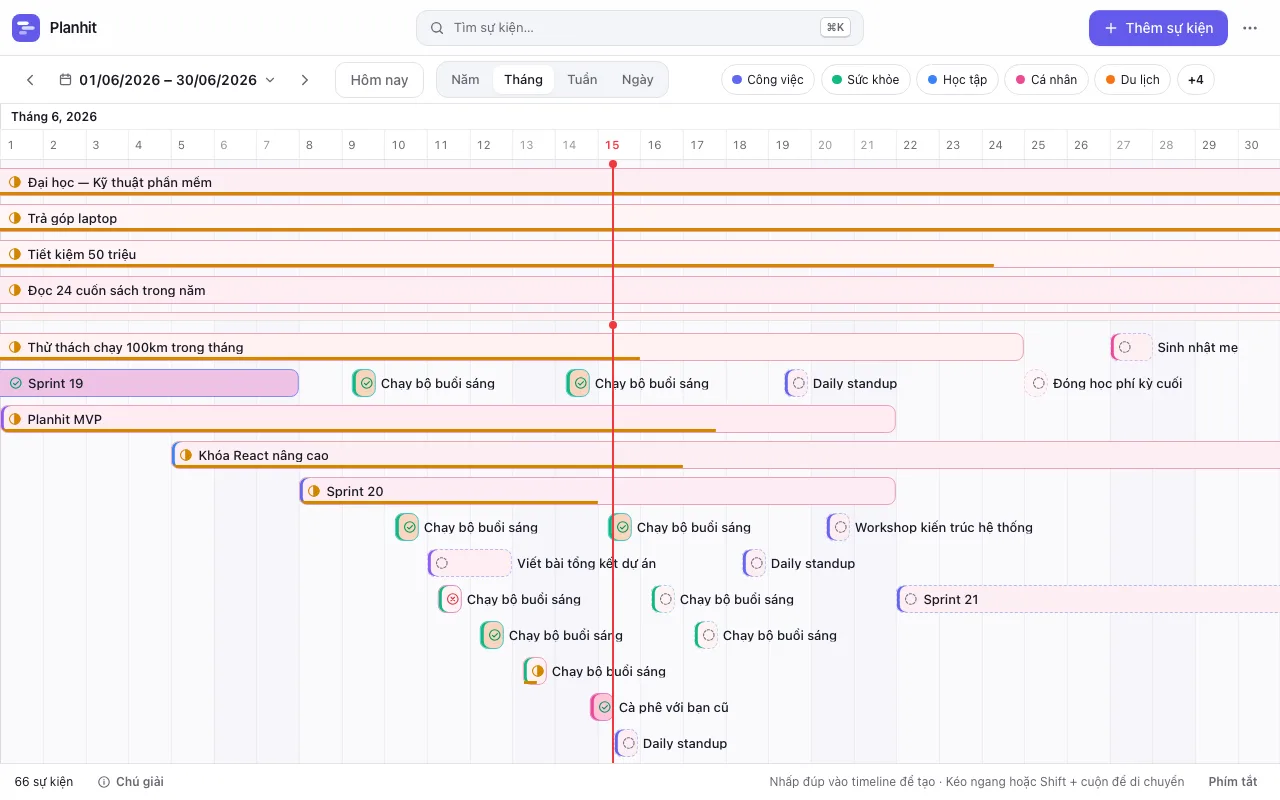Screen dimensions: 1280x800
Task: Click status icon of Tiết kiệm 50 triệu
Action: (x=15, y=254)
